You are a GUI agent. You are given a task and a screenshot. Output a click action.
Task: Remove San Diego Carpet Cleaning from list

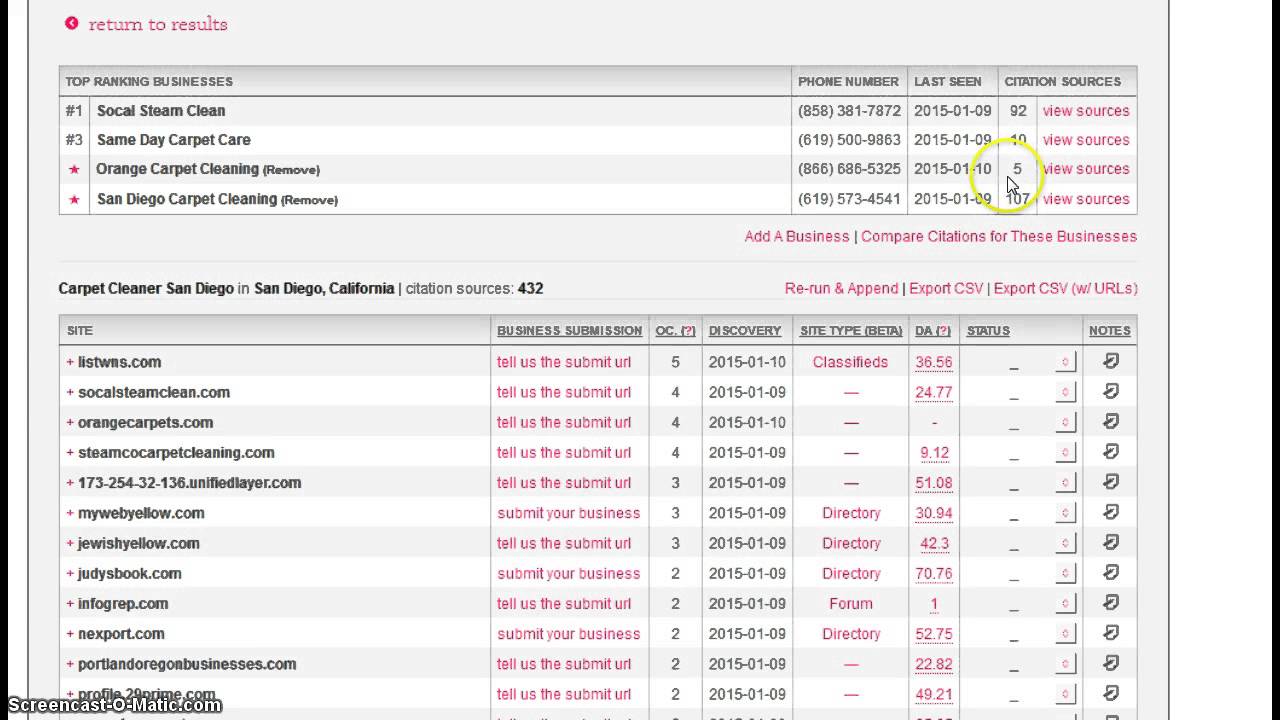(x=309, y=200)
